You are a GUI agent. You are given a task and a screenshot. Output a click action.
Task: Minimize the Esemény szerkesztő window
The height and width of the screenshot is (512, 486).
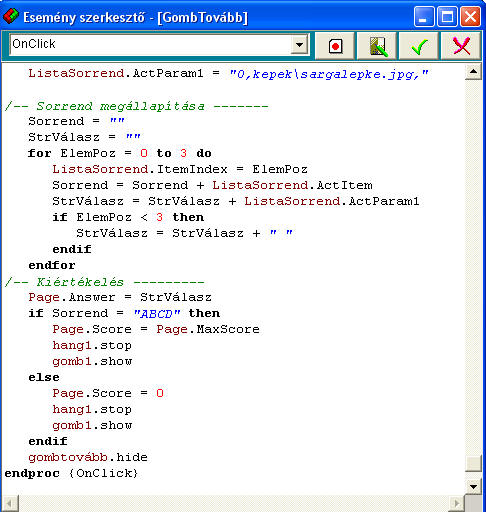click(x=424, y=16)
